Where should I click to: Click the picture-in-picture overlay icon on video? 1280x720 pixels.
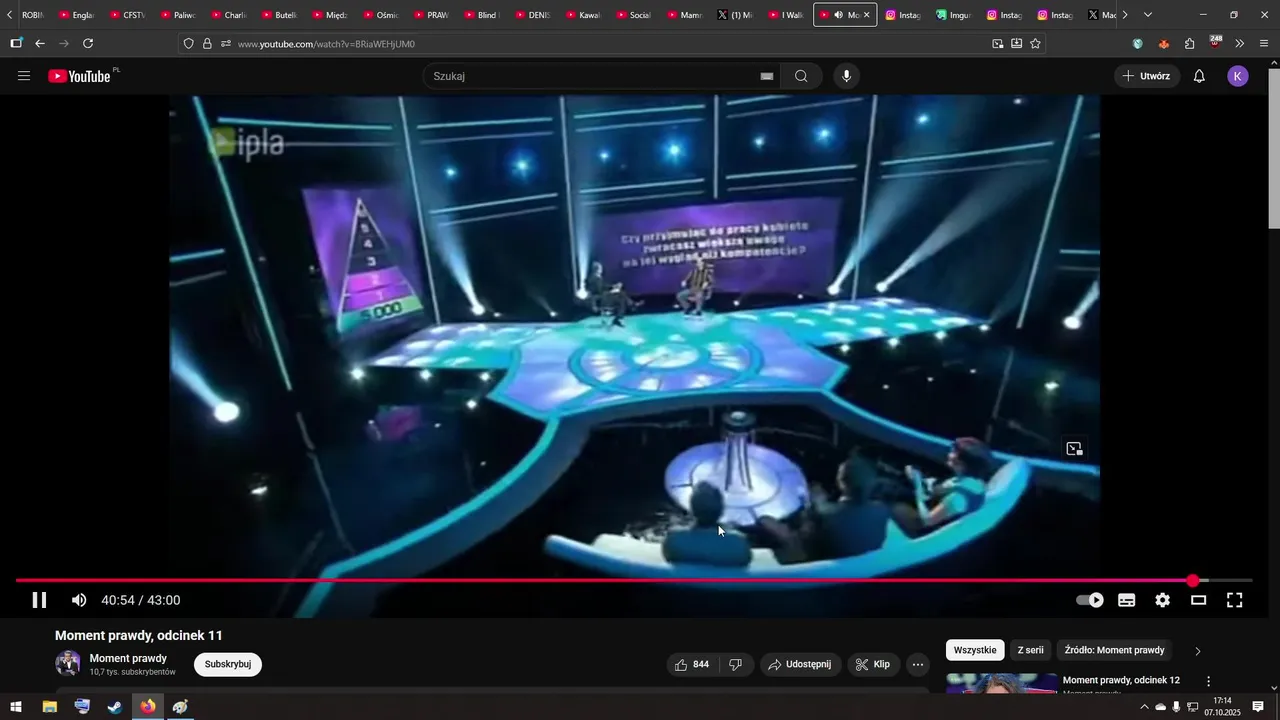point(1074,449)
